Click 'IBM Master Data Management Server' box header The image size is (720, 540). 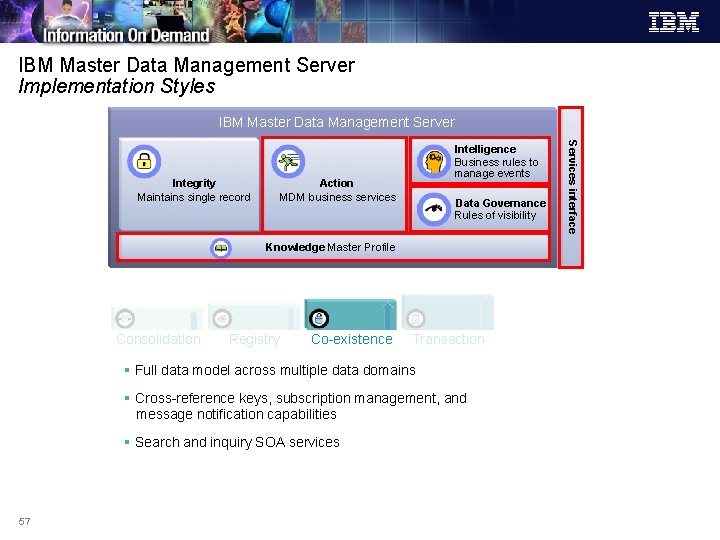coord(337,122)
